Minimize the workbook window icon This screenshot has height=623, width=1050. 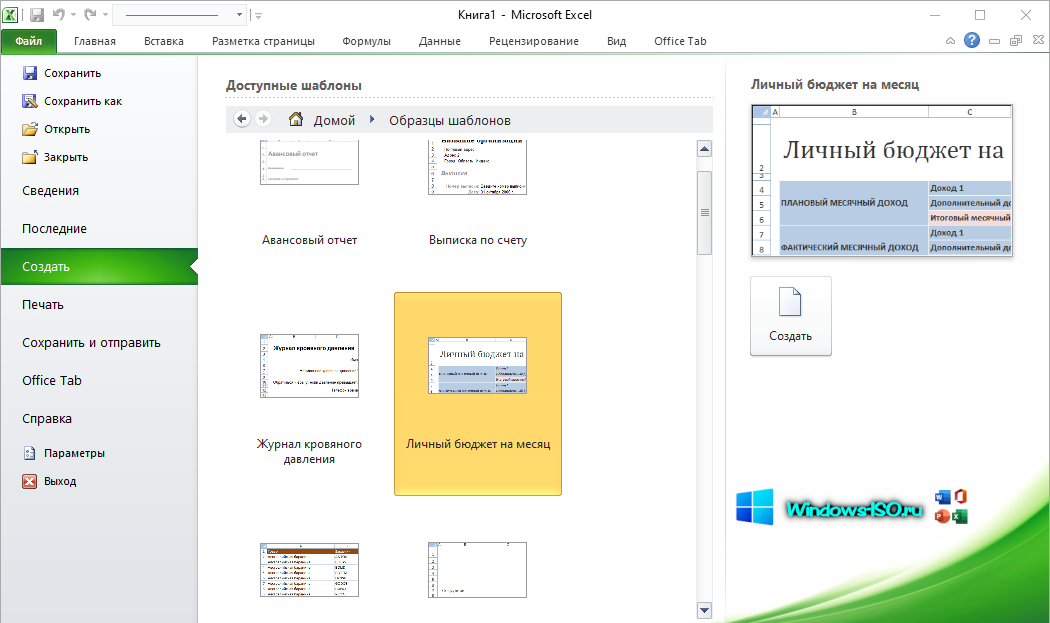[994, 41]
